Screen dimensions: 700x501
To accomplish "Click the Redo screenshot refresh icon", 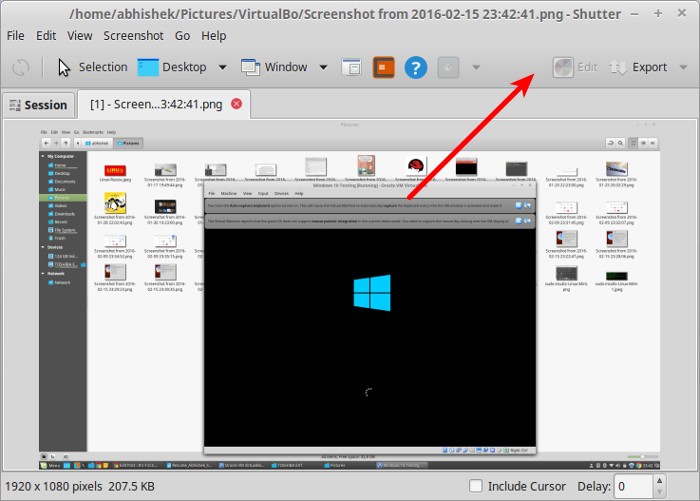I will coord(21,67).
